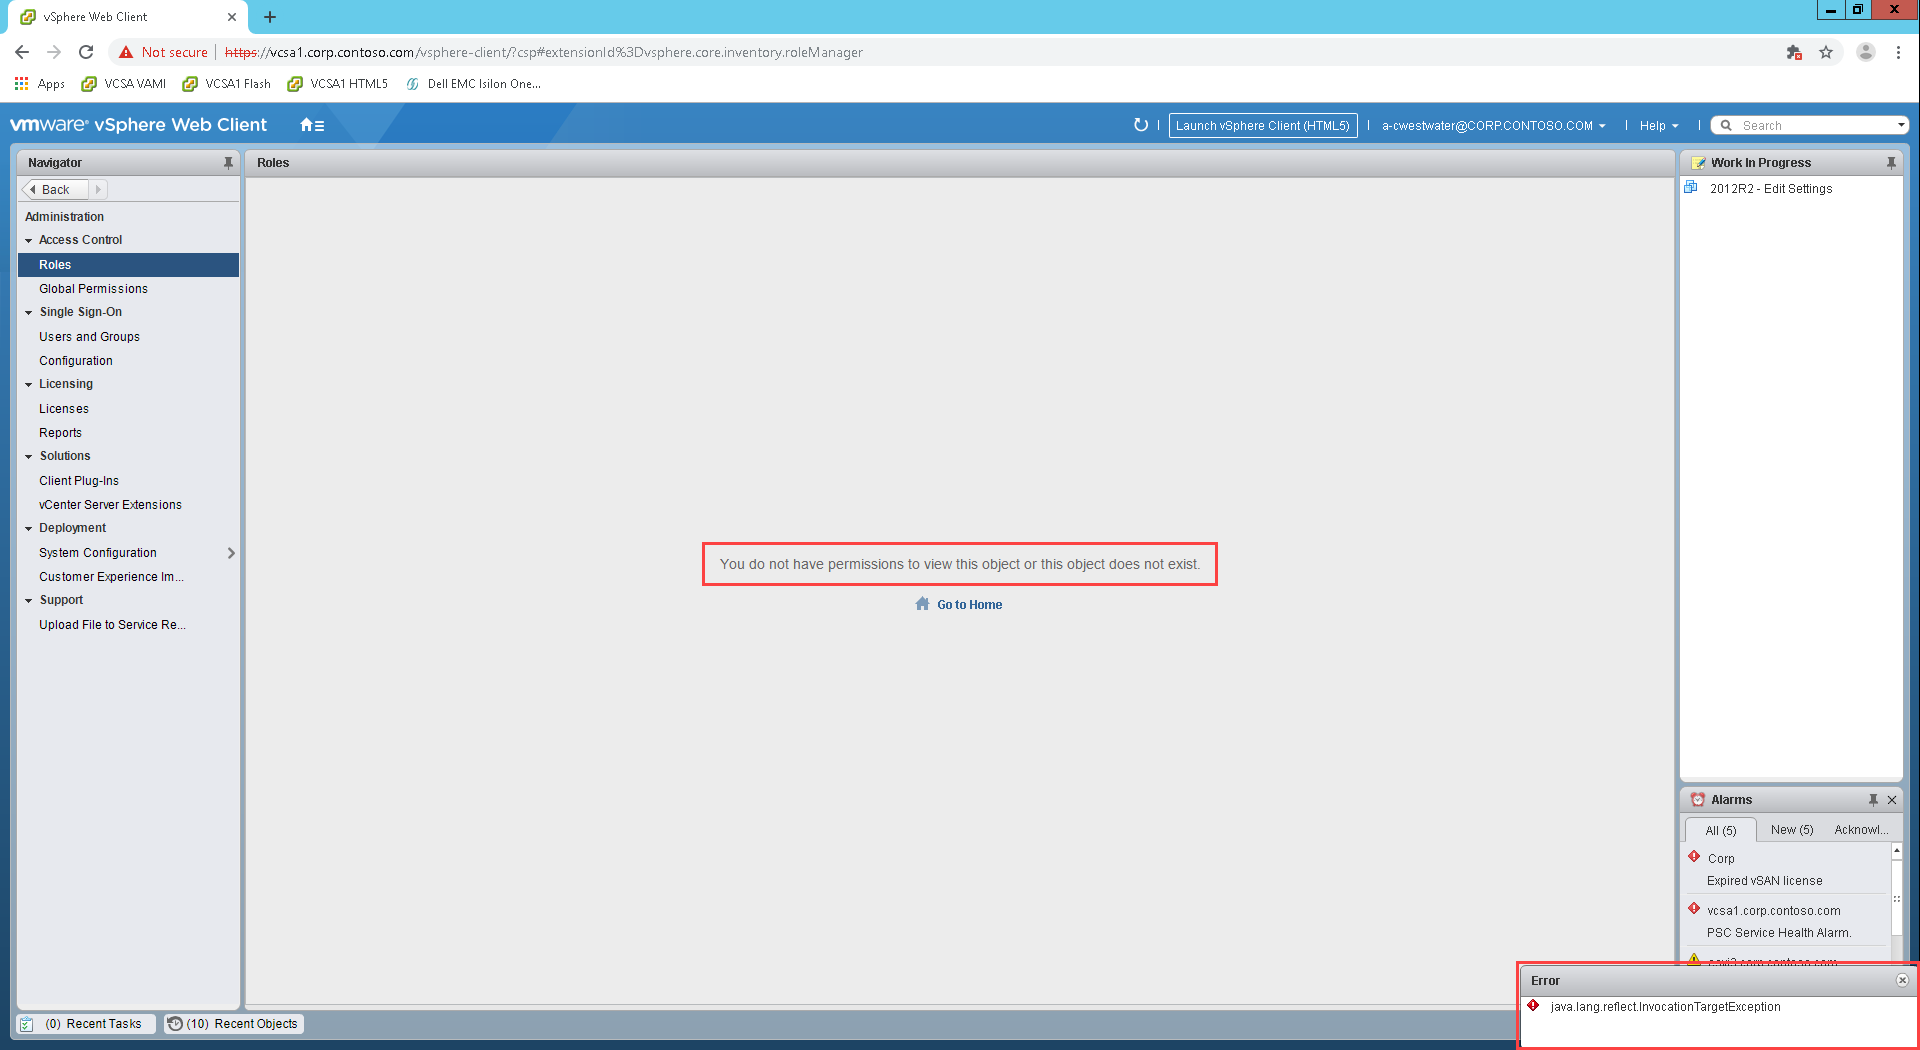
Task: Open the vSphere home menu icon
Action: [312, 125]
